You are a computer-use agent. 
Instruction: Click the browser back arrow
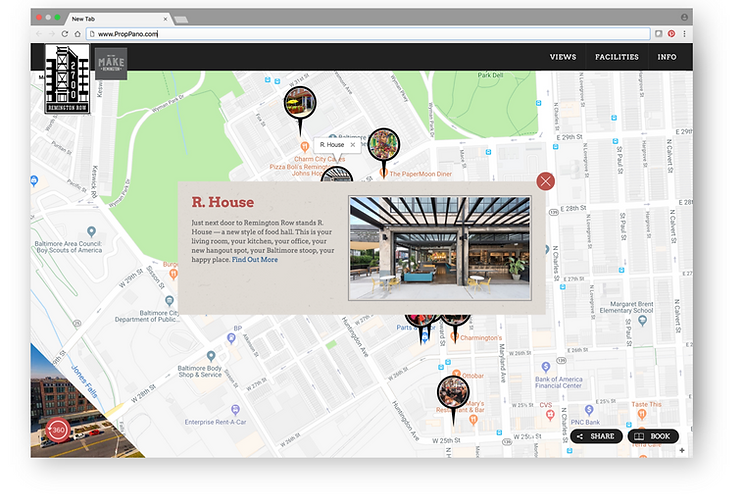(39, 34)
